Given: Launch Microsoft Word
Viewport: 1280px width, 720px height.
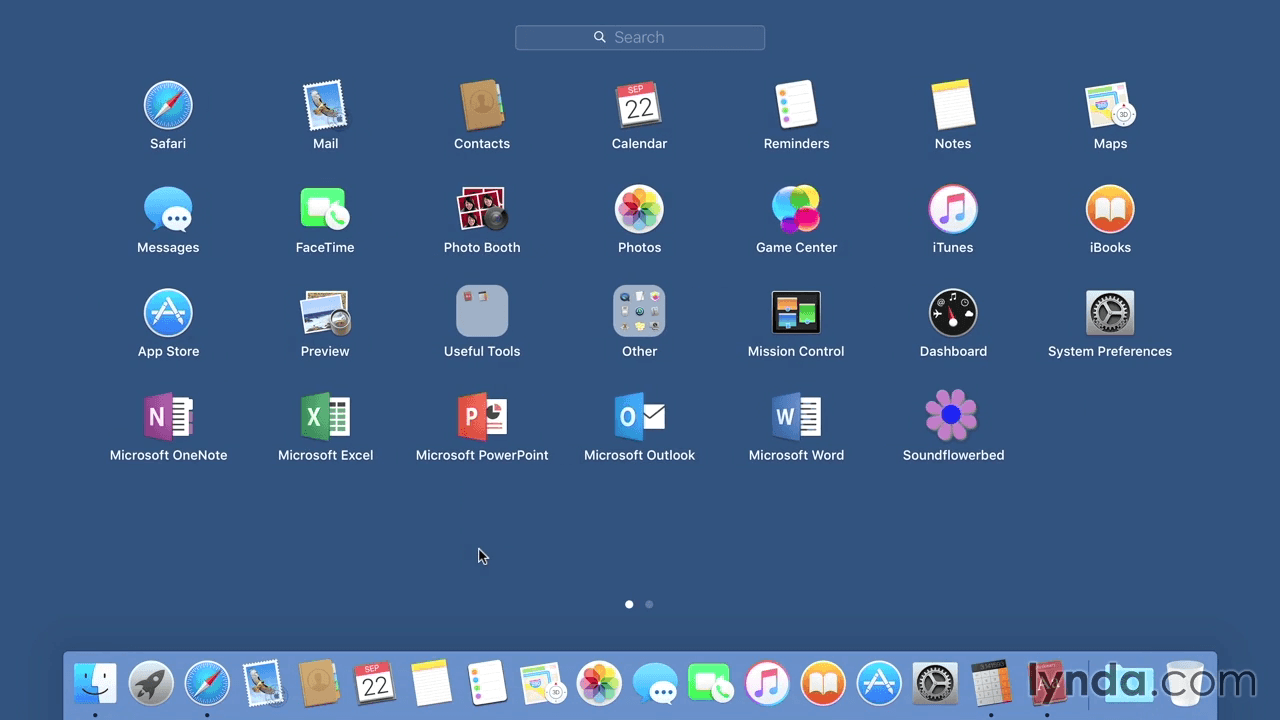Looking at the screenshot, I should [x=796, y=417].
